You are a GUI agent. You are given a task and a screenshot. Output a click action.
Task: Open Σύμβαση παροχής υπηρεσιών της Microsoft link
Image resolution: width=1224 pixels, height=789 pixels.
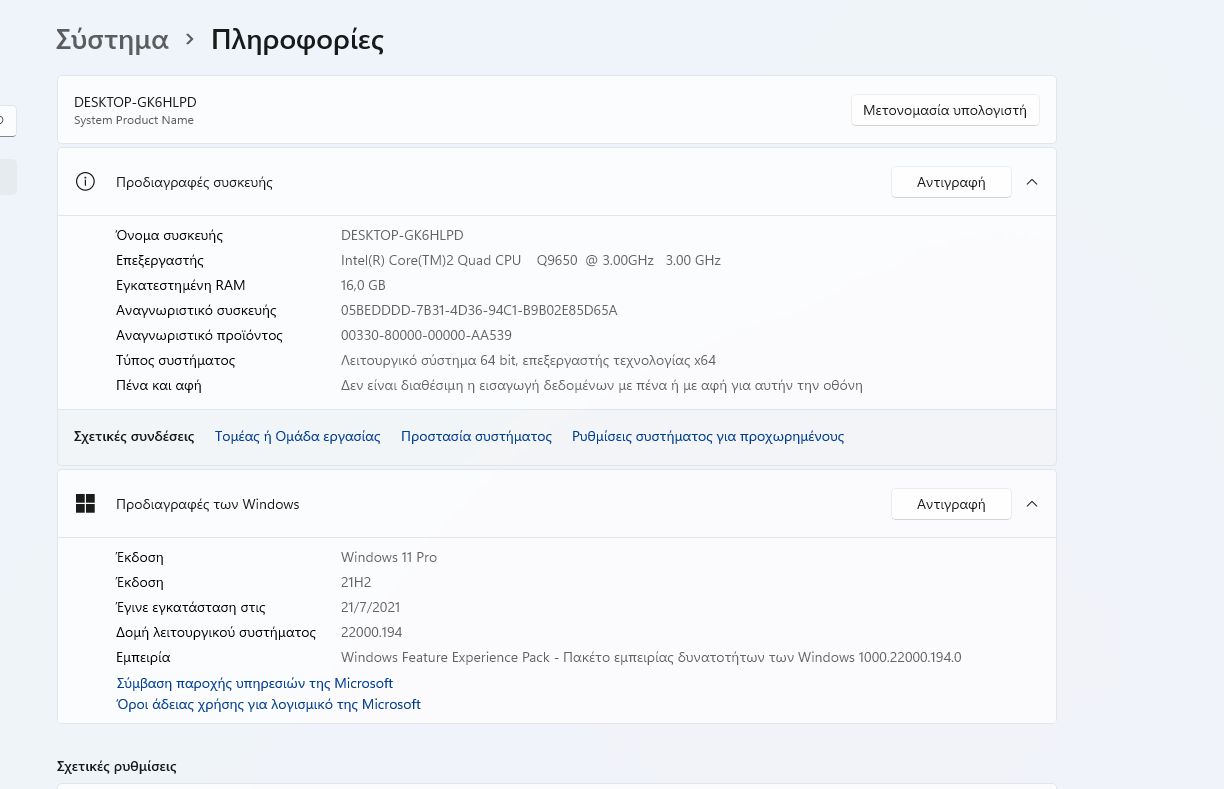255,683
